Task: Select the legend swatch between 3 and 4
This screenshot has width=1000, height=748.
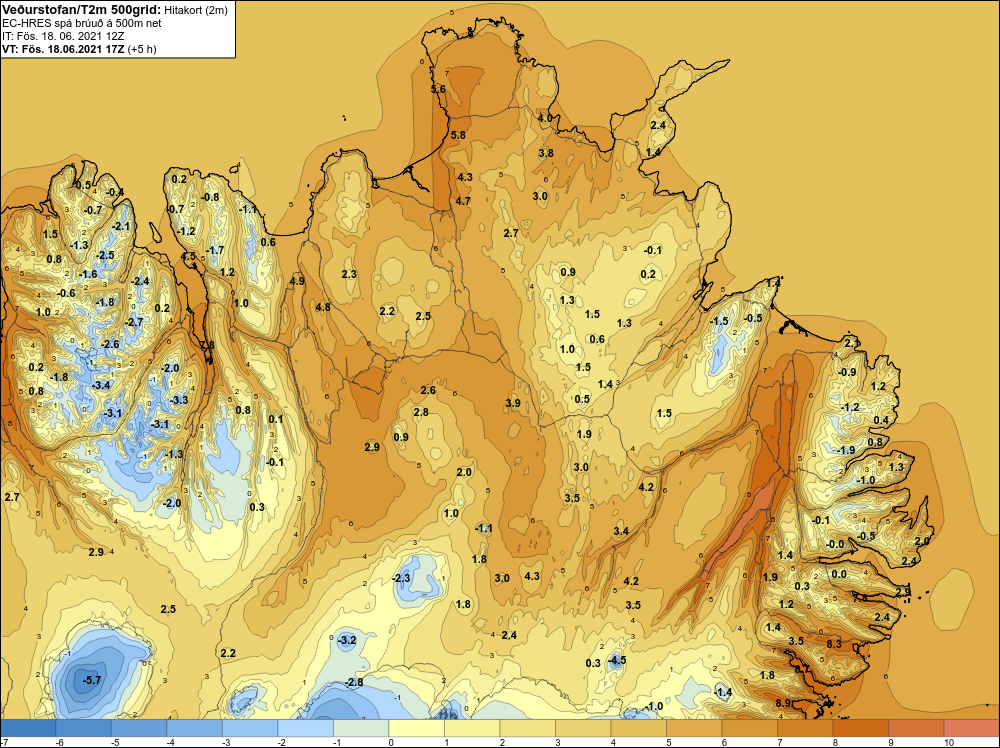Action: (583, 728)
